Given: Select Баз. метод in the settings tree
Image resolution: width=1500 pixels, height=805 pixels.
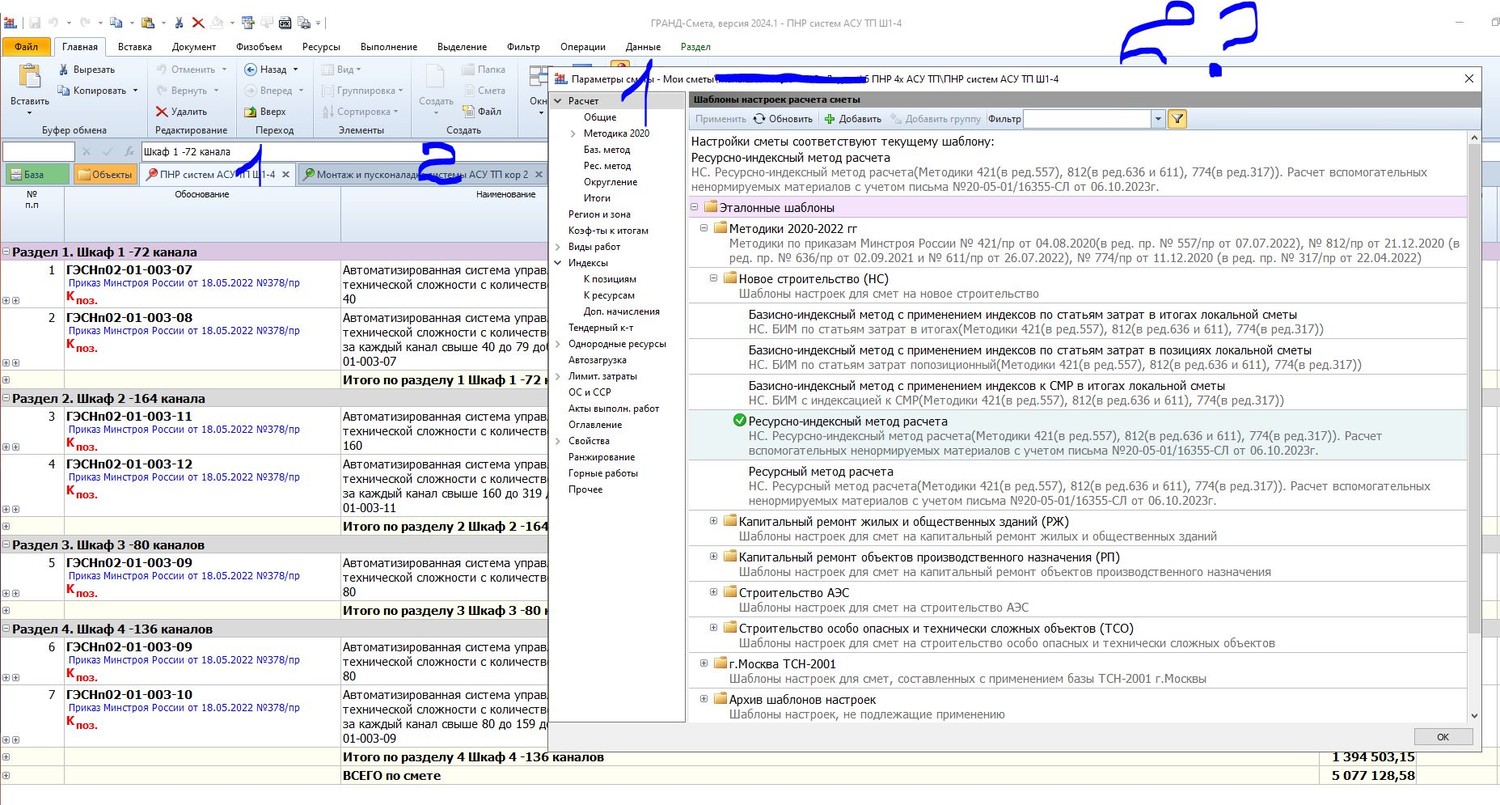Looking at the screenshot, I should click(607, 150).
